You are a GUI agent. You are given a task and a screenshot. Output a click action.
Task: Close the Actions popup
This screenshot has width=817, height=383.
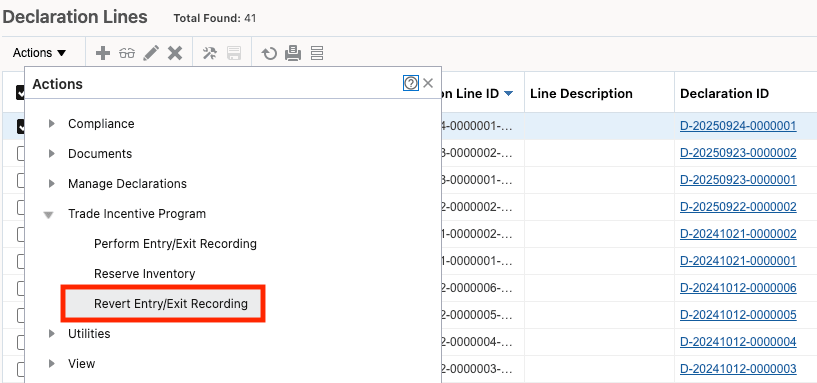coord(428,83)
